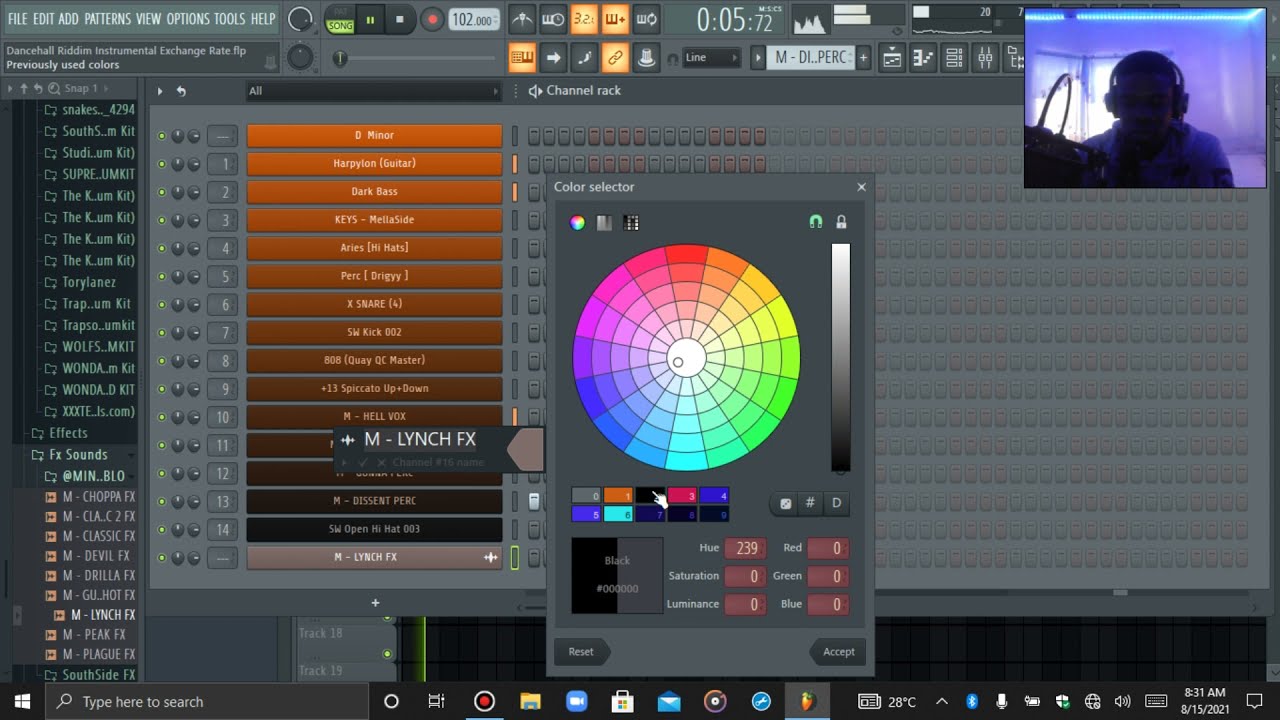Viewport: 1280px width, 720px height.
Task: Mute the M - LYNCH FX channel green light
Action: tap(162, 558)
